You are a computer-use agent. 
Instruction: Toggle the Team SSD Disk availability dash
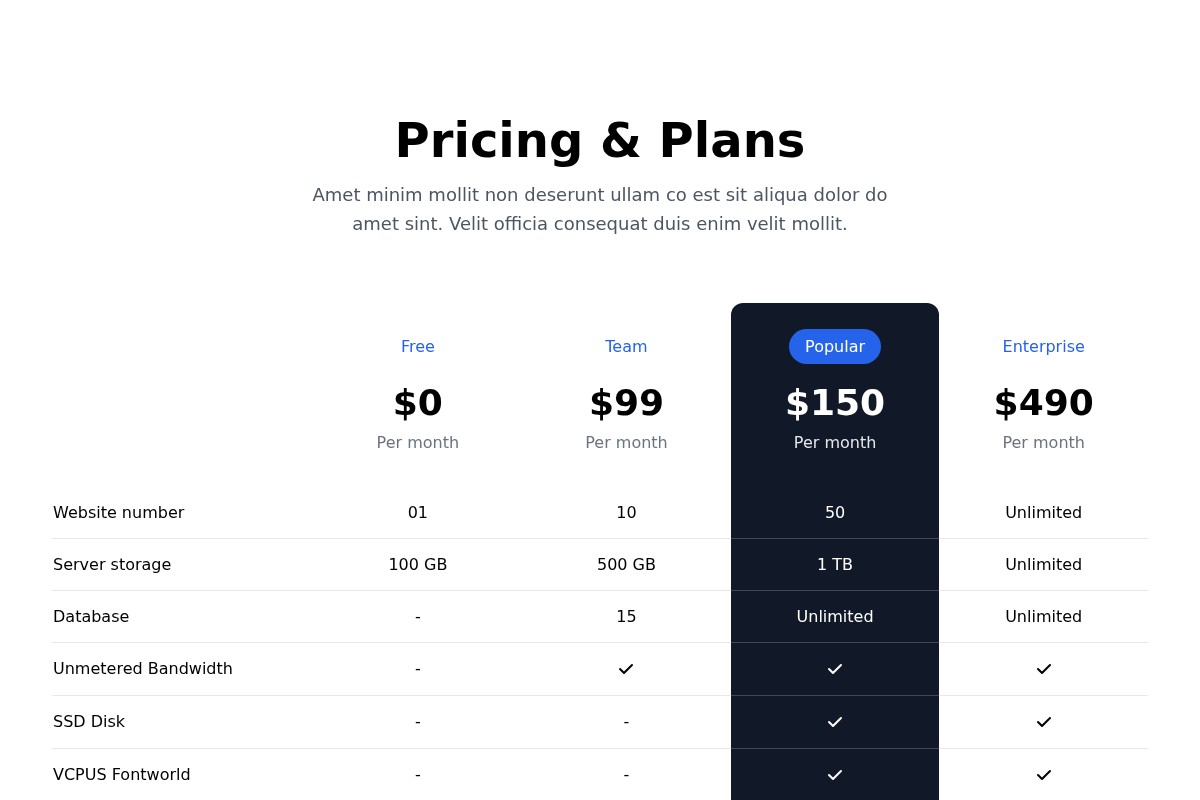coord(626,721)
